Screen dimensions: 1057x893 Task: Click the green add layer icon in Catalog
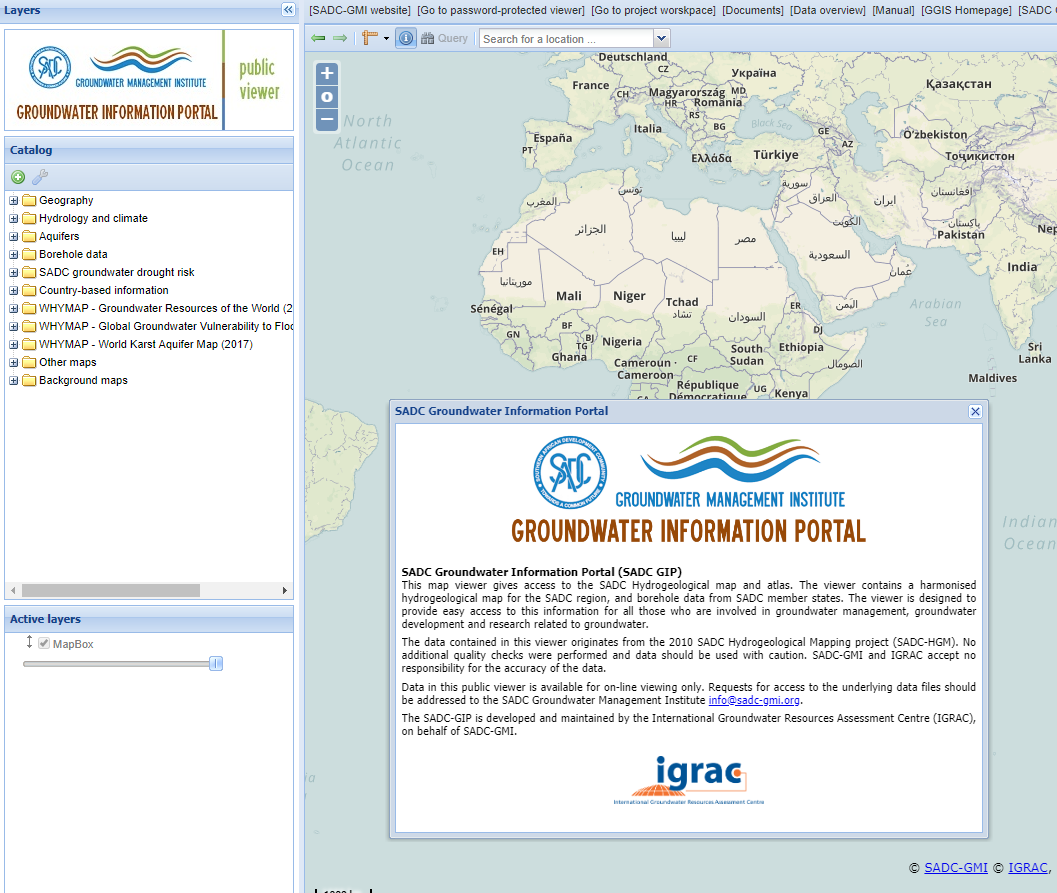point(18,177)
